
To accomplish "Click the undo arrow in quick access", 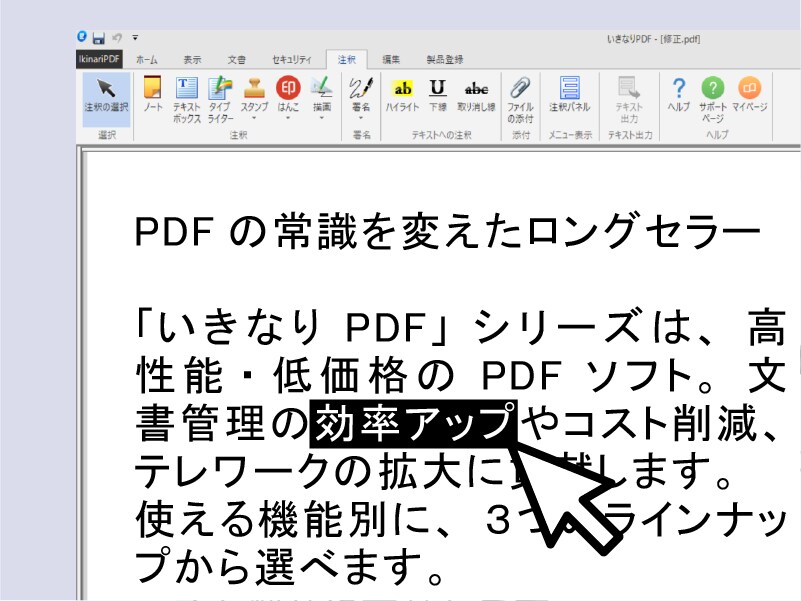I will click(117, 38).
